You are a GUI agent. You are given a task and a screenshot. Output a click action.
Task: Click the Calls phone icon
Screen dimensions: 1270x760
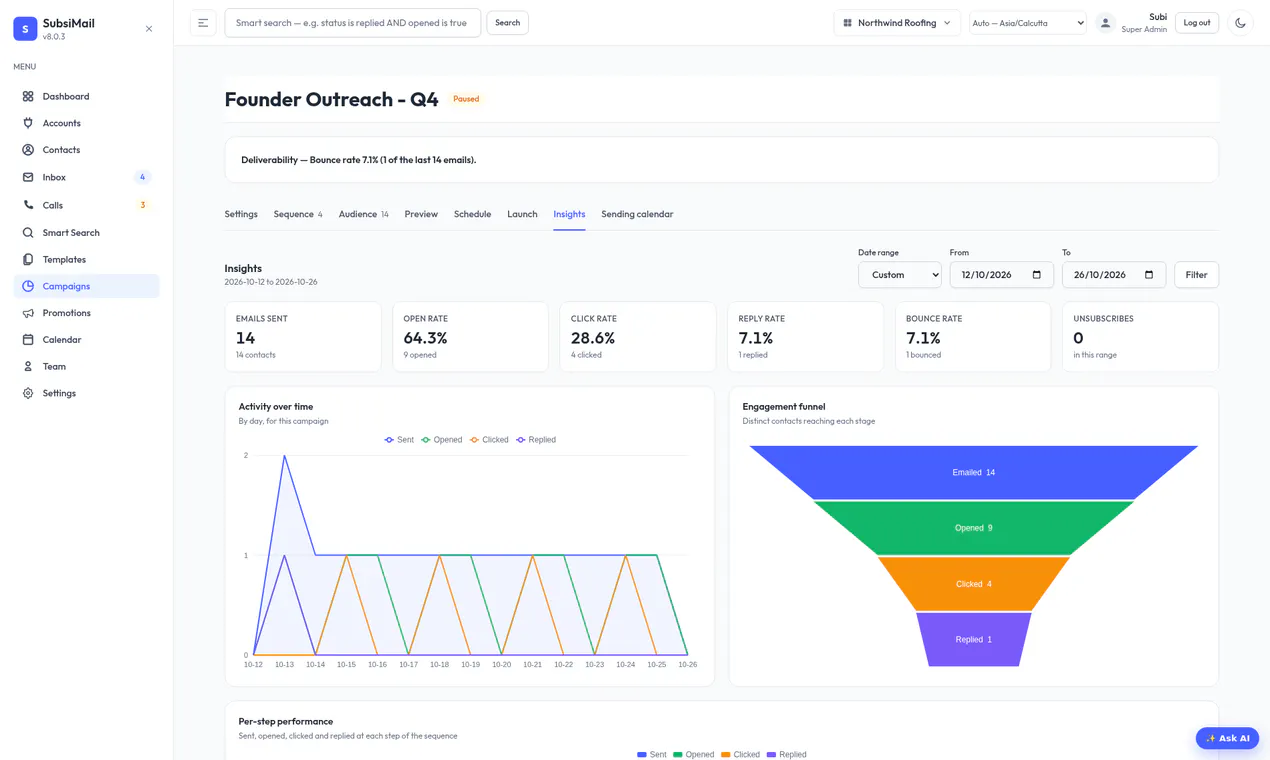pyautogui.click(x=28, y=205)
